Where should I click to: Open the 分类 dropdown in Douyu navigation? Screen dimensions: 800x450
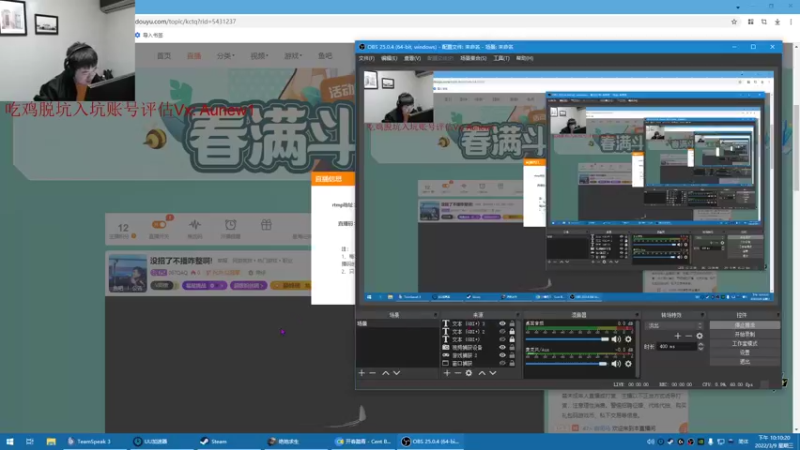(225, 56)
